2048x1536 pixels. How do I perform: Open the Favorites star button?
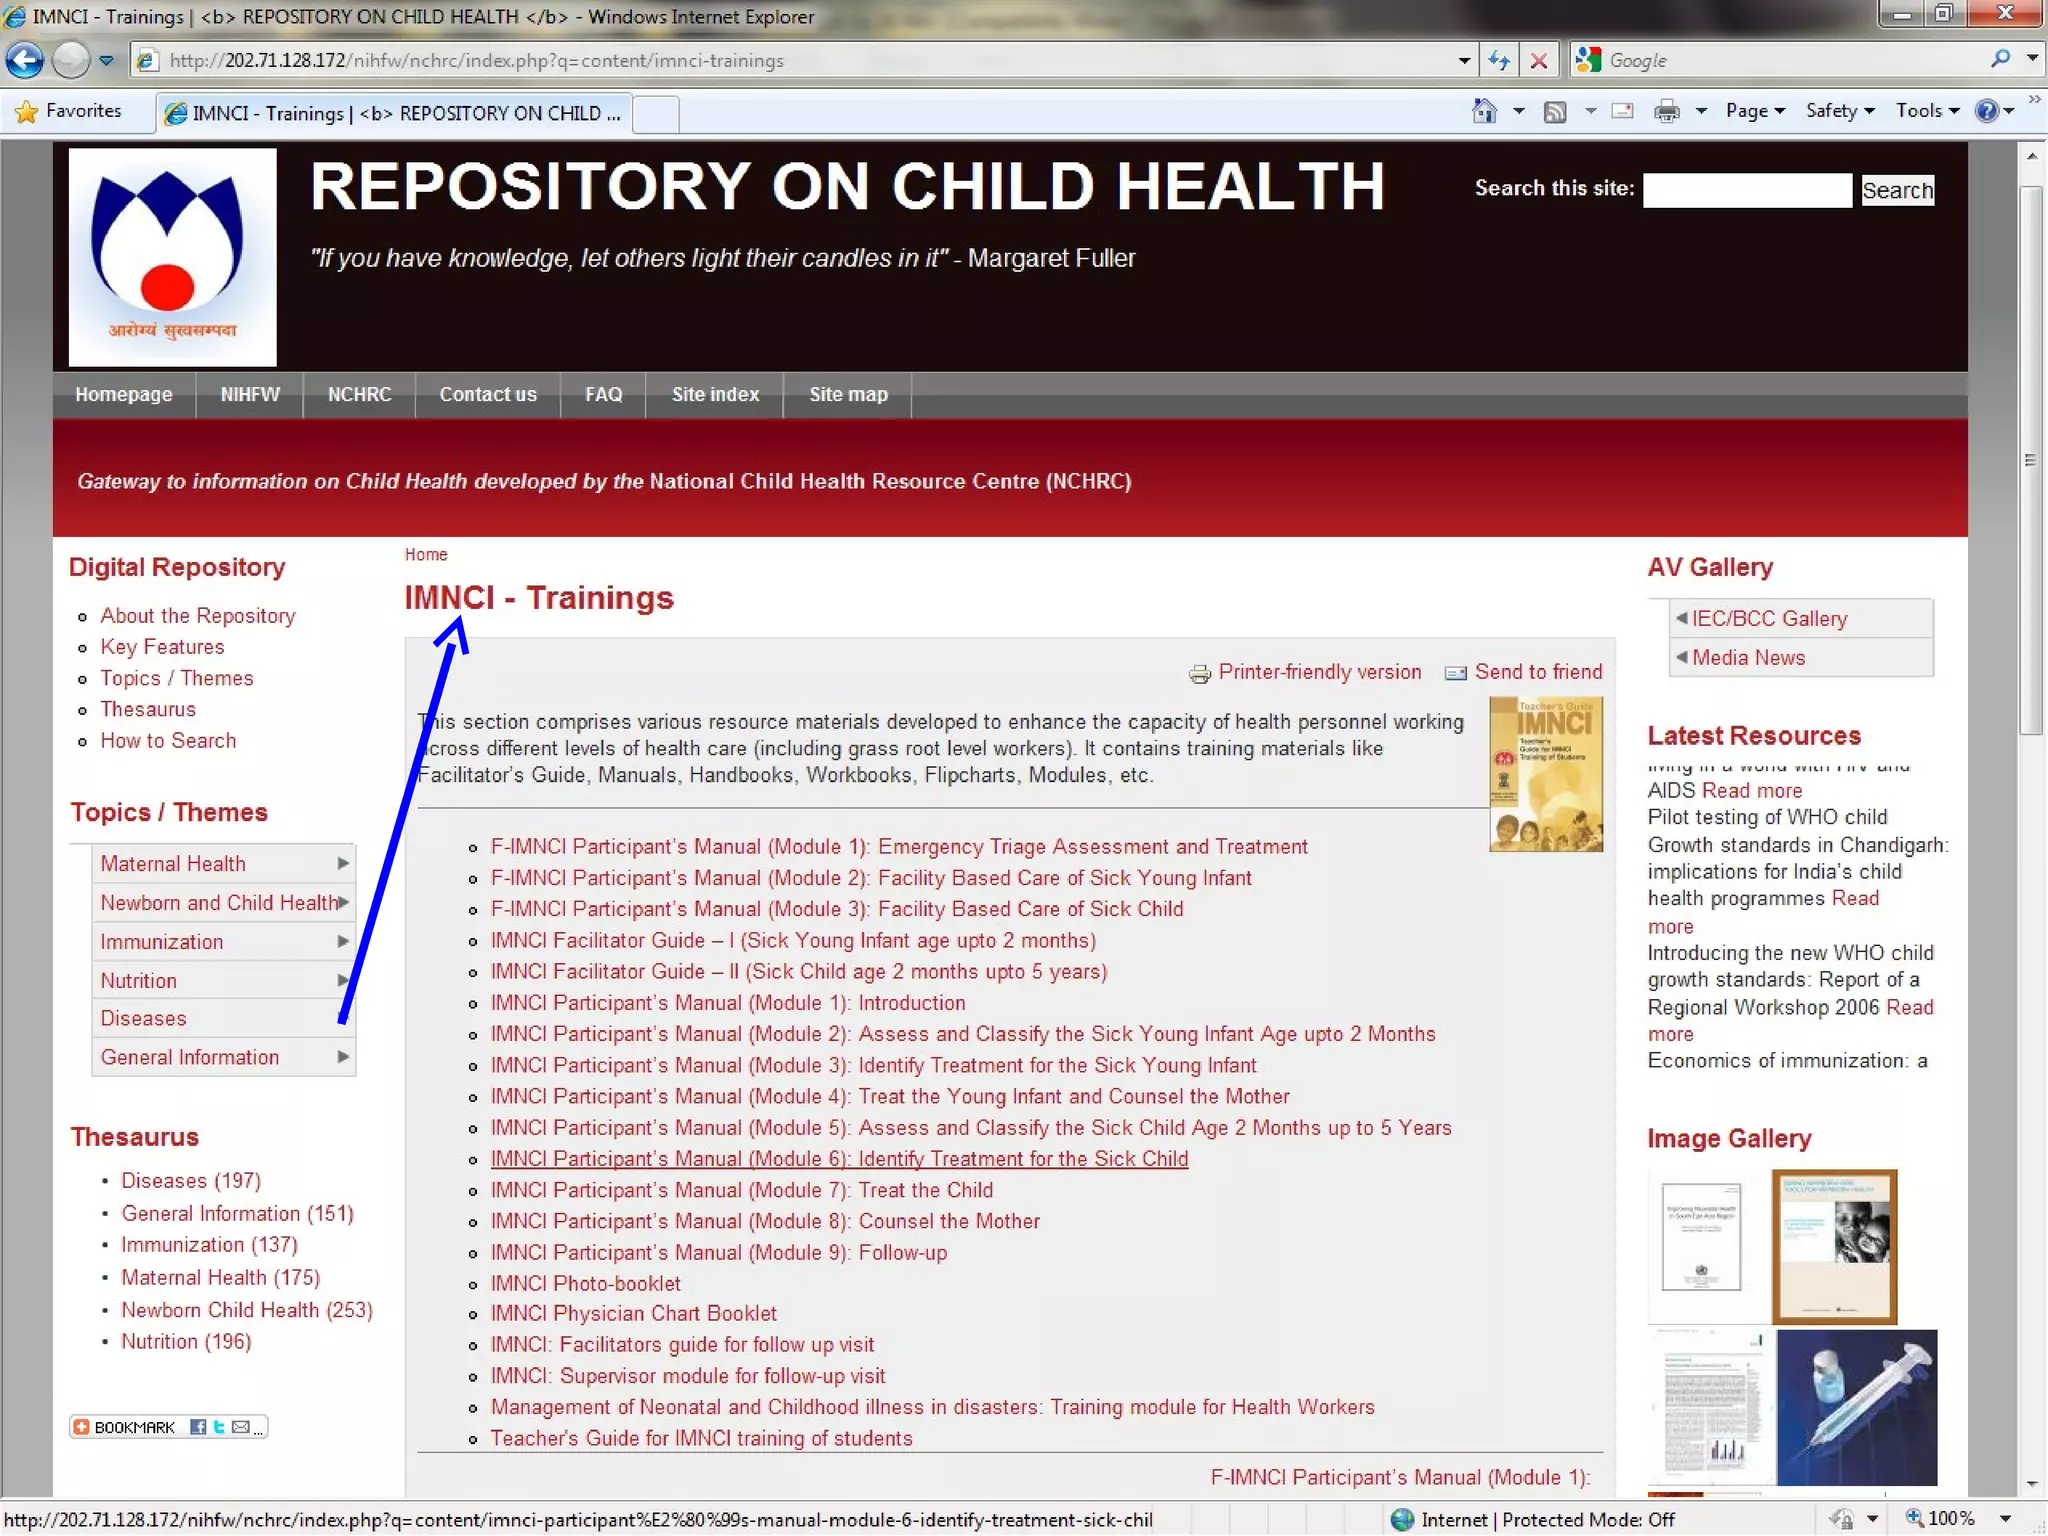[x=68, y=111]
